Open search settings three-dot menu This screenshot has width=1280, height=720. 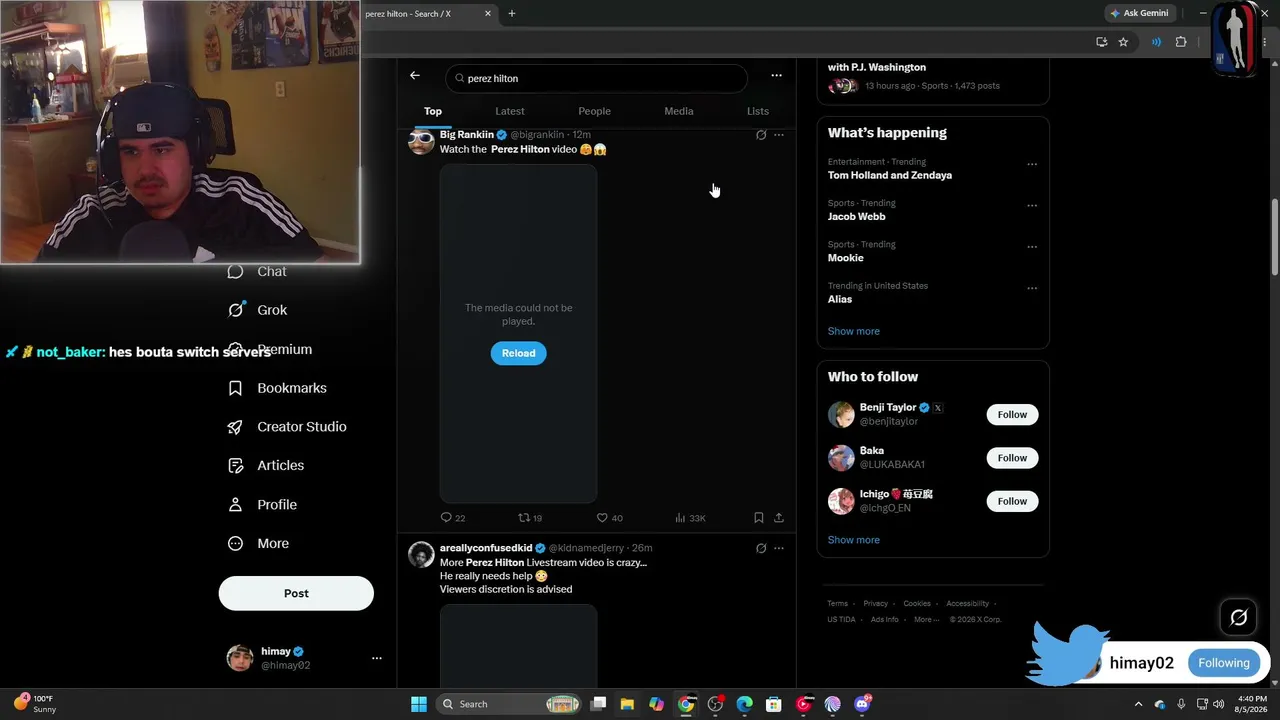[x=776, y=76]
